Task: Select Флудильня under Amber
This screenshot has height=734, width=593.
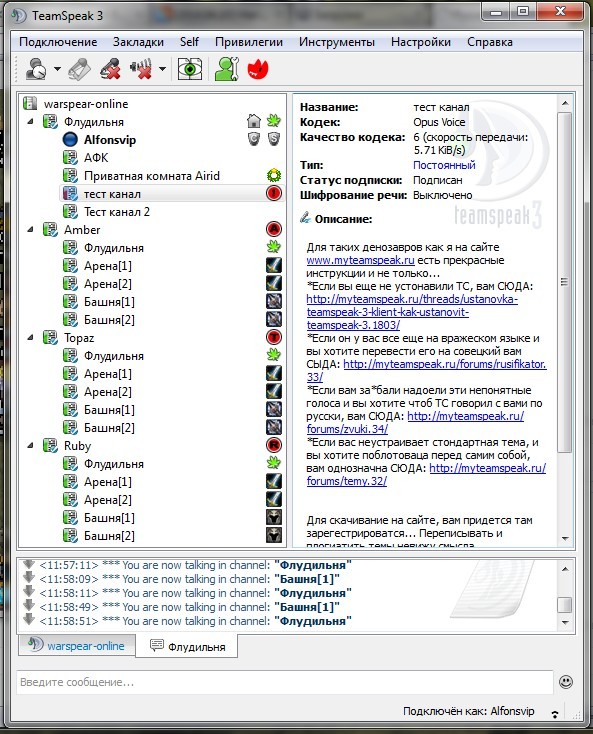Action: [x=114, y=248]
